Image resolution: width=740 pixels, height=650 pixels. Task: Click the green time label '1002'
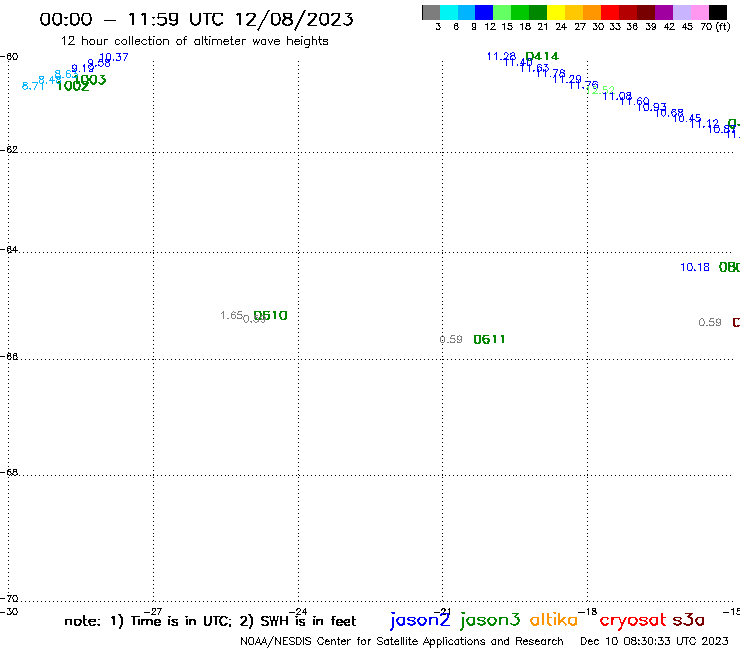(x=72, y=86)
